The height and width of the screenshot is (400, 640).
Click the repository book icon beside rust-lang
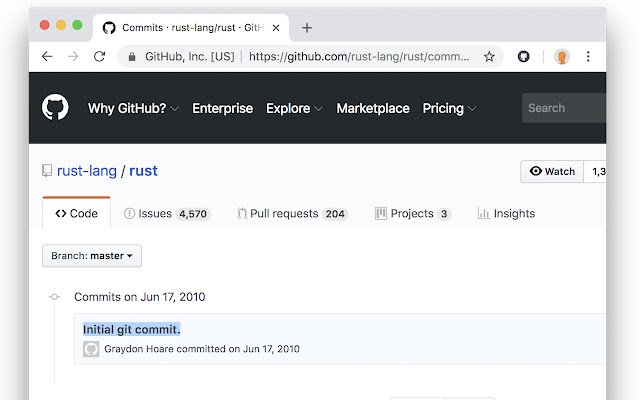pos(47,171)
